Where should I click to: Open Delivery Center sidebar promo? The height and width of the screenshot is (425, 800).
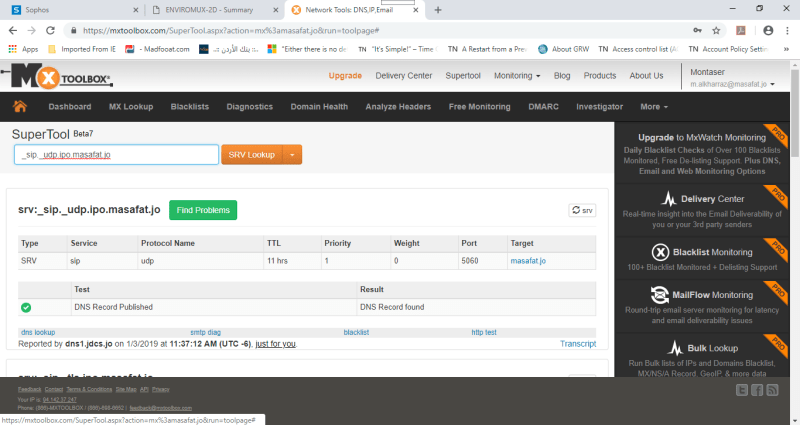702,210
